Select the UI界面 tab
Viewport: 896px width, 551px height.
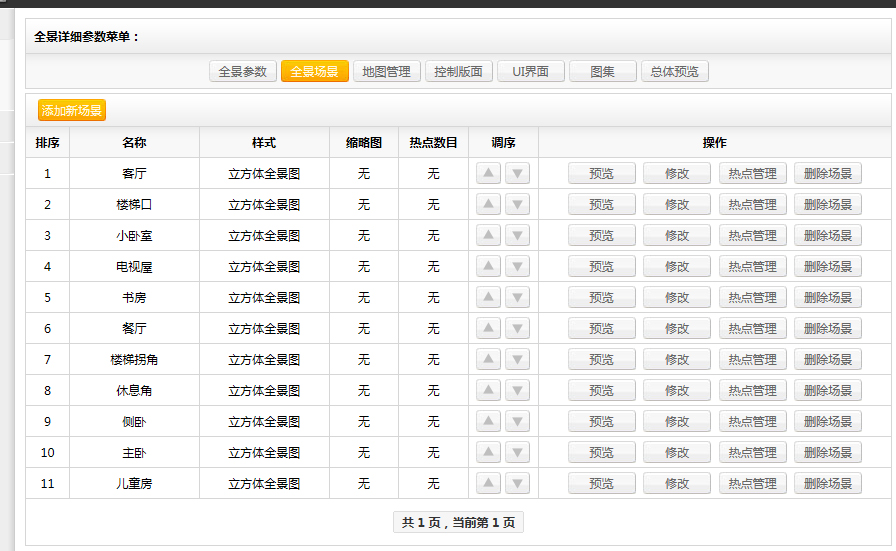point(531,72)
